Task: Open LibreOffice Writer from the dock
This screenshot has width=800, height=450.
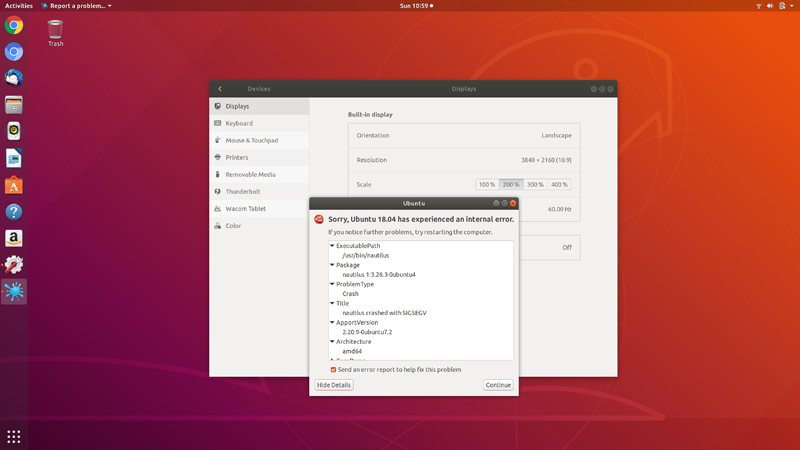Action: pos(14,158)
